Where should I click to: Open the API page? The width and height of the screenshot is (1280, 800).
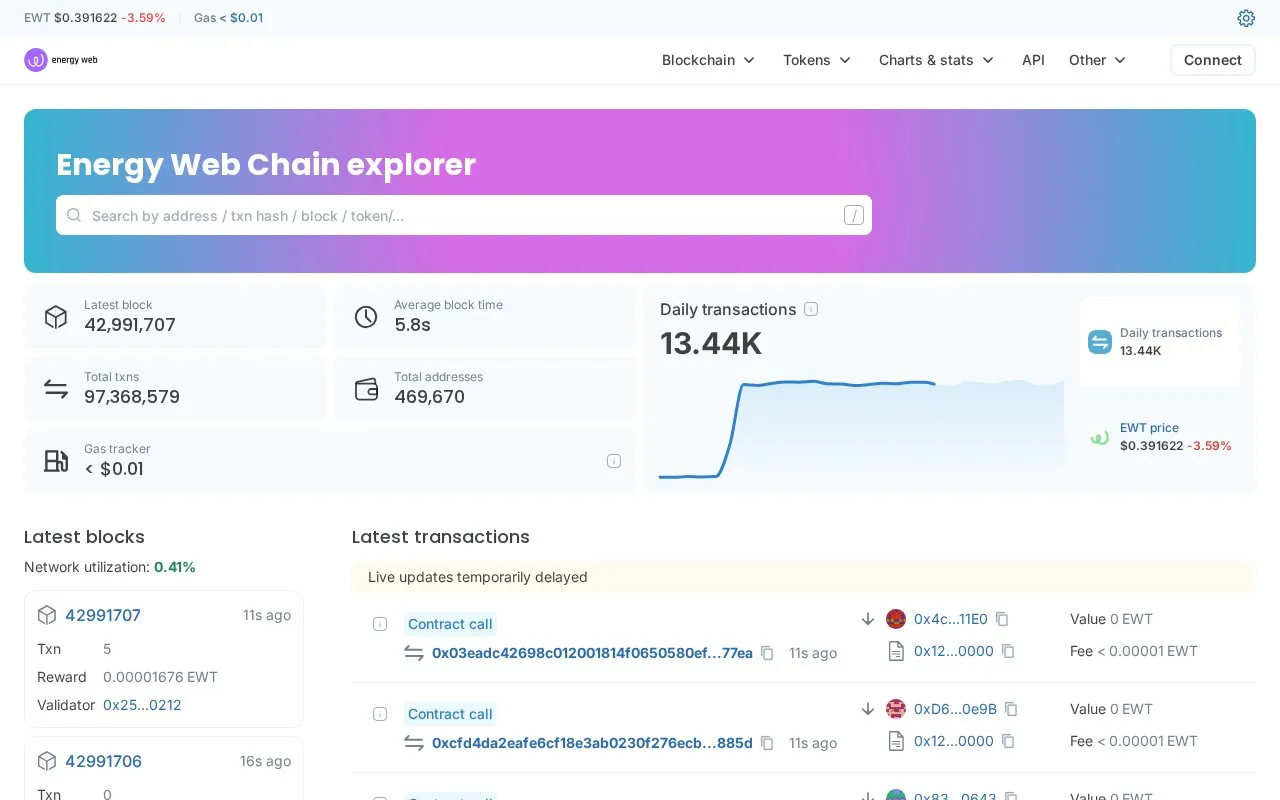[1033, 60]
